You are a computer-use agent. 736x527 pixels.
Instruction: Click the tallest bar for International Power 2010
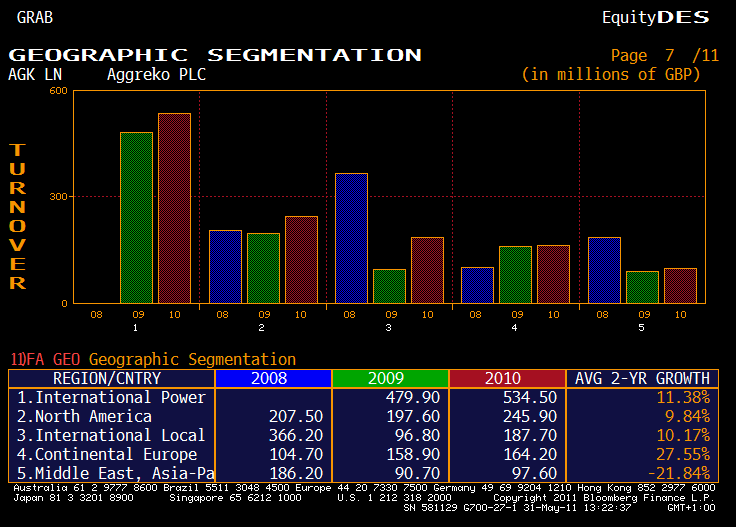174,207
